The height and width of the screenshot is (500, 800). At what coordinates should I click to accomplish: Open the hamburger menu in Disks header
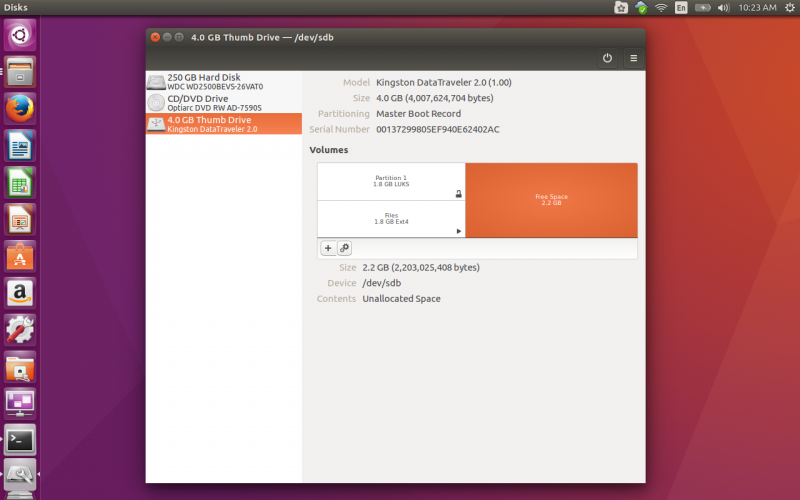click(634, 58)
